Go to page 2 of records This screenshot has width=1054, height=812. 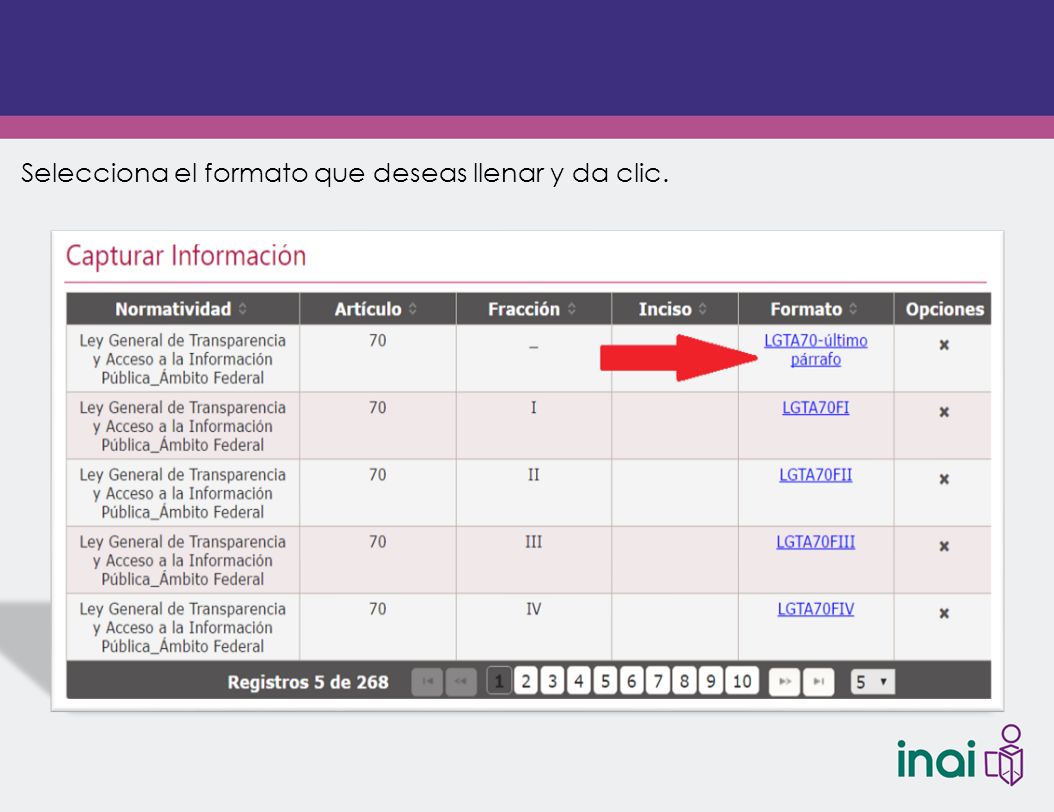(x=526, y=682)
